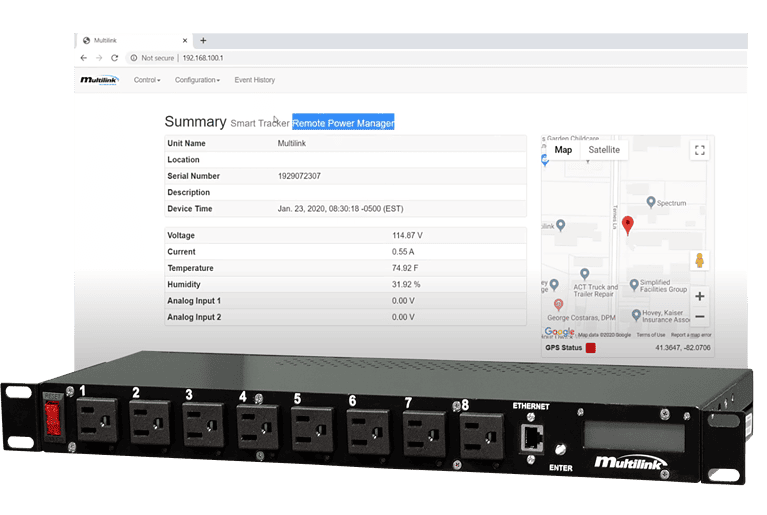Image resolution: width=767 pixels, height=515 pixels.
Task: Switch the map to Satellite view
Action: (x=604, y=150)
